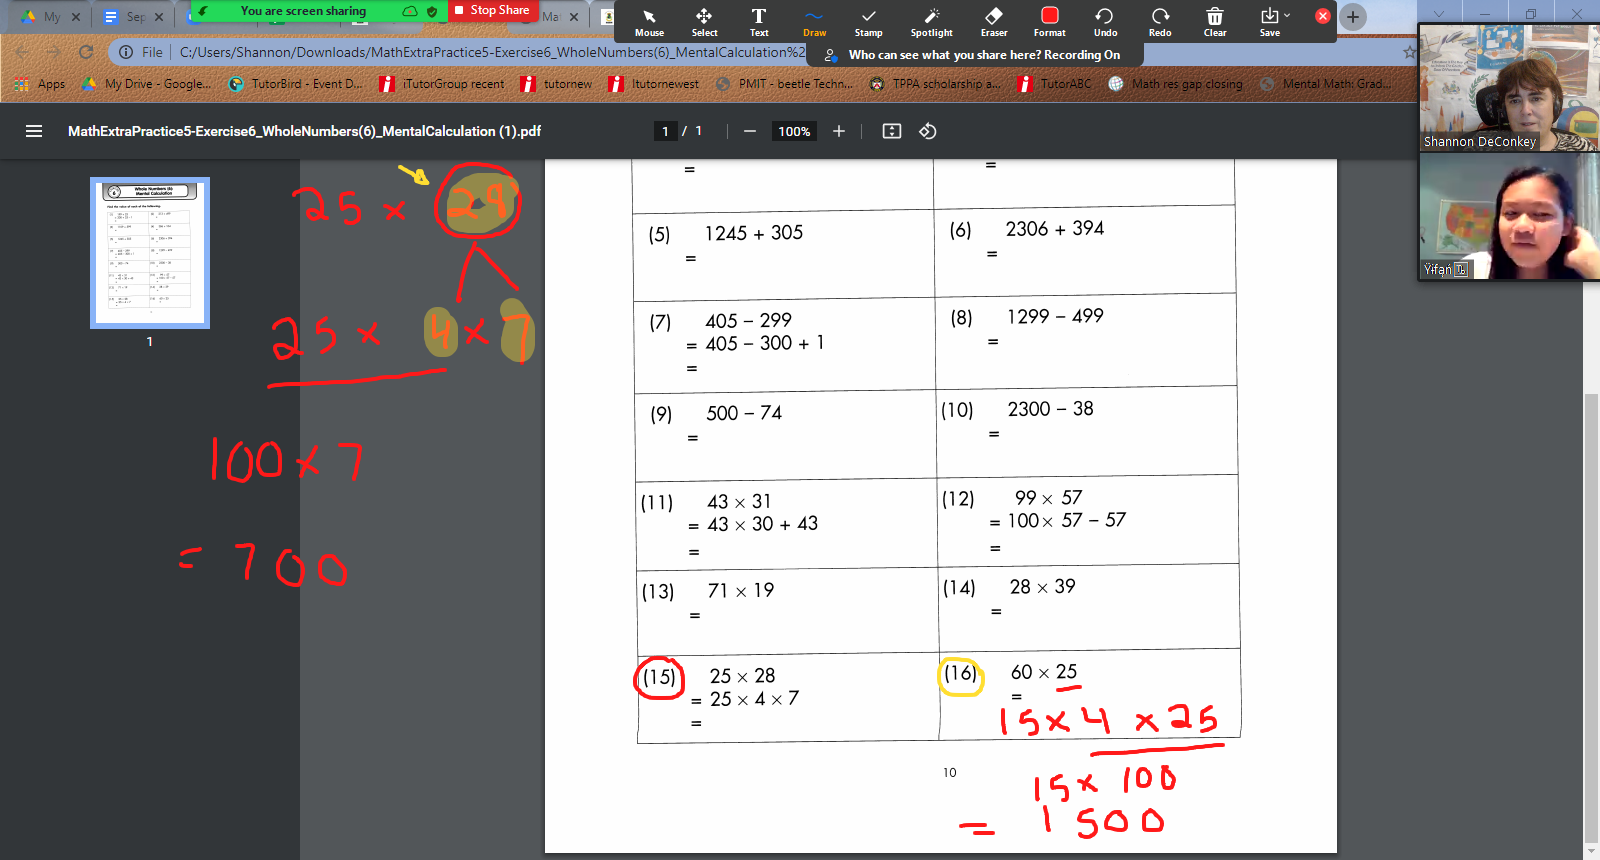Click the Chrome address bar URL

492,52
